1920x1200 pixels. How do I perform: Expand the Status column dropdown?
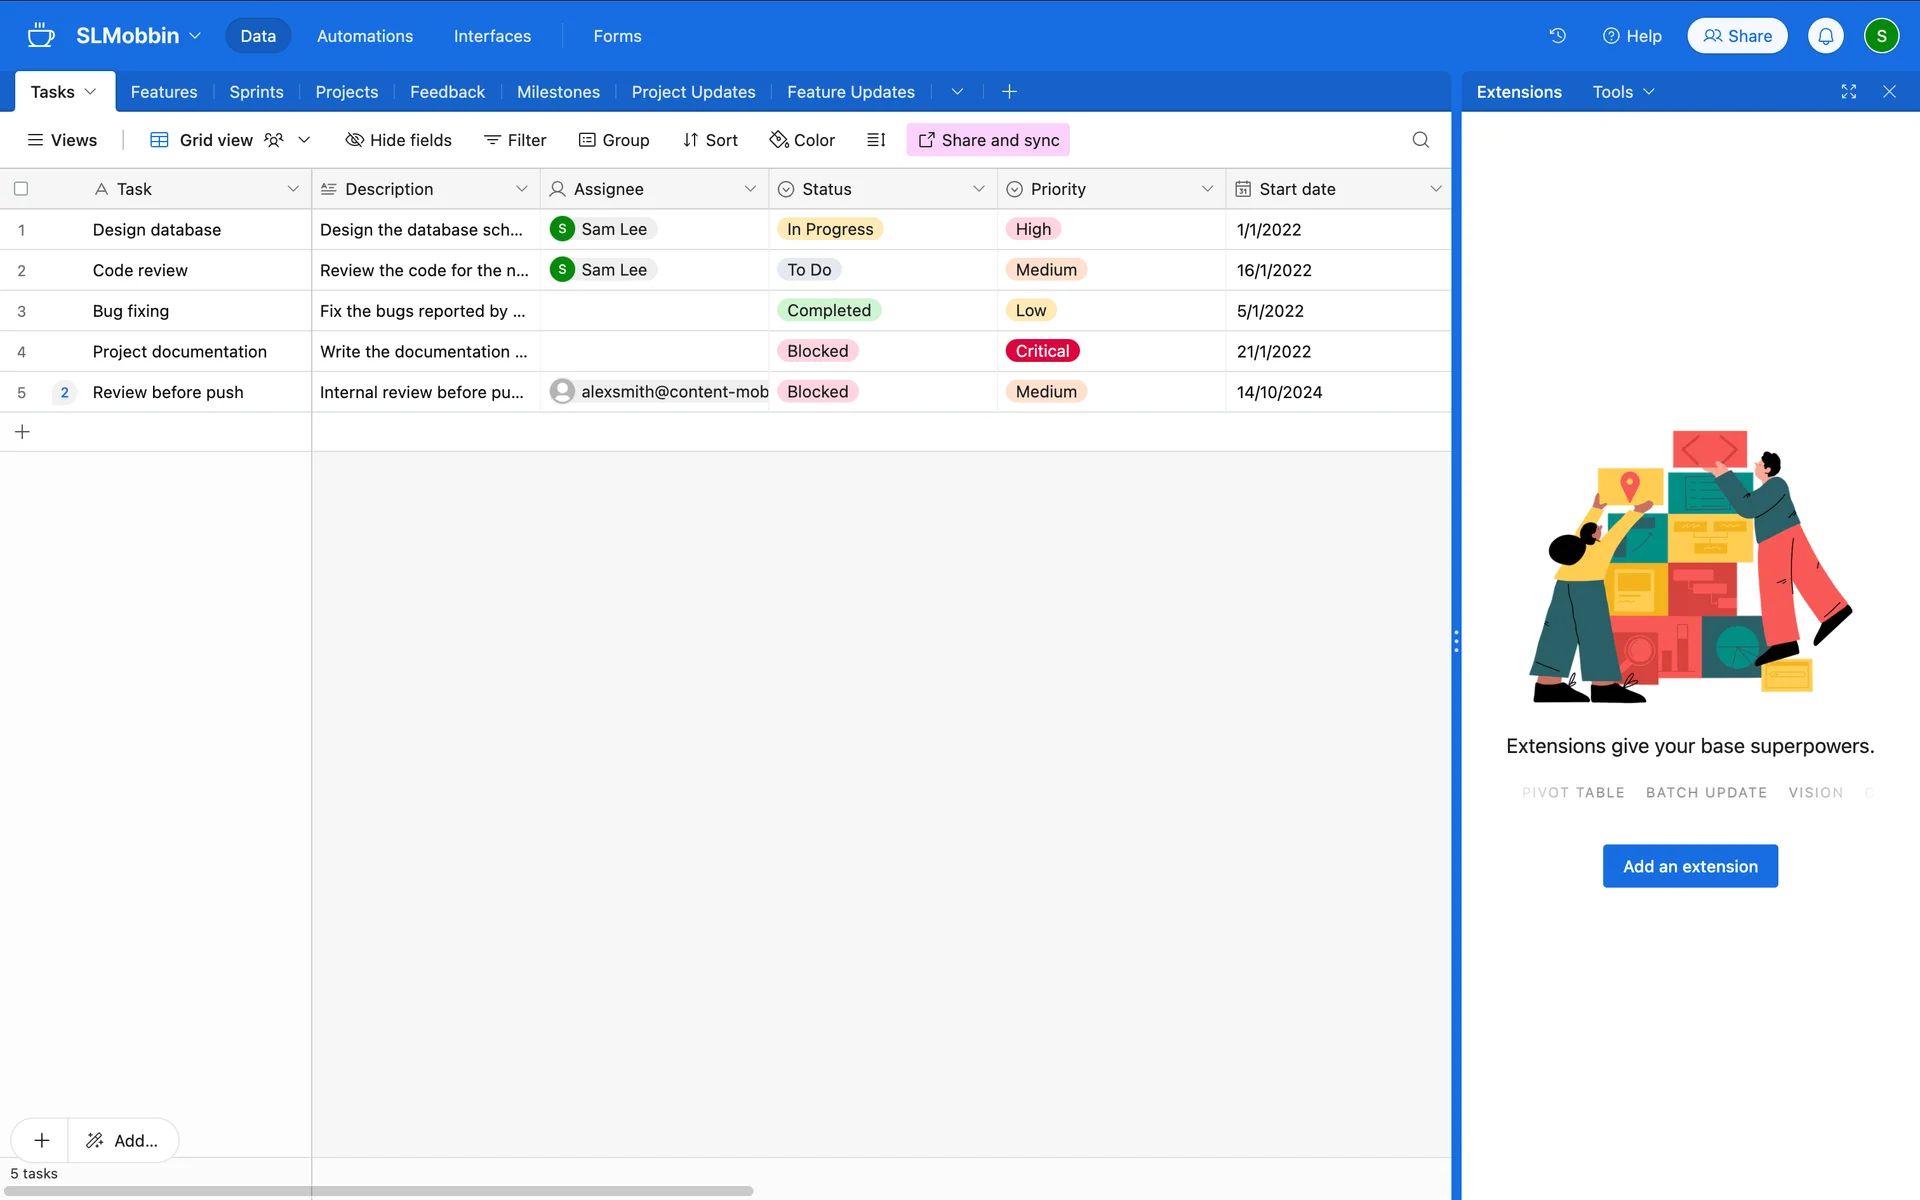pyautogui.click(x=978, y=189)
